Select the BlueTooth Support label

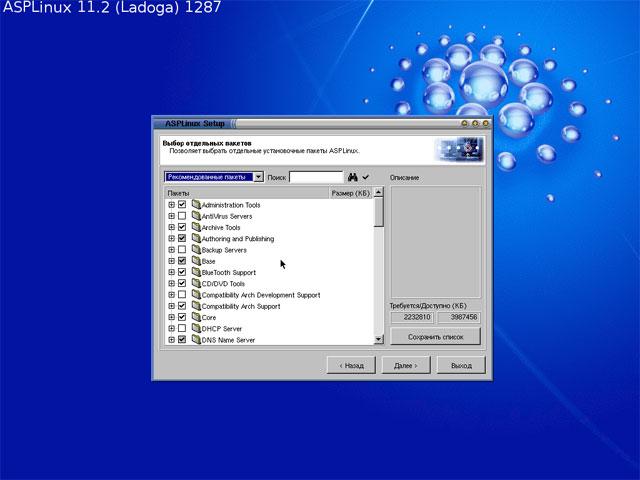[x=229, y=272]
